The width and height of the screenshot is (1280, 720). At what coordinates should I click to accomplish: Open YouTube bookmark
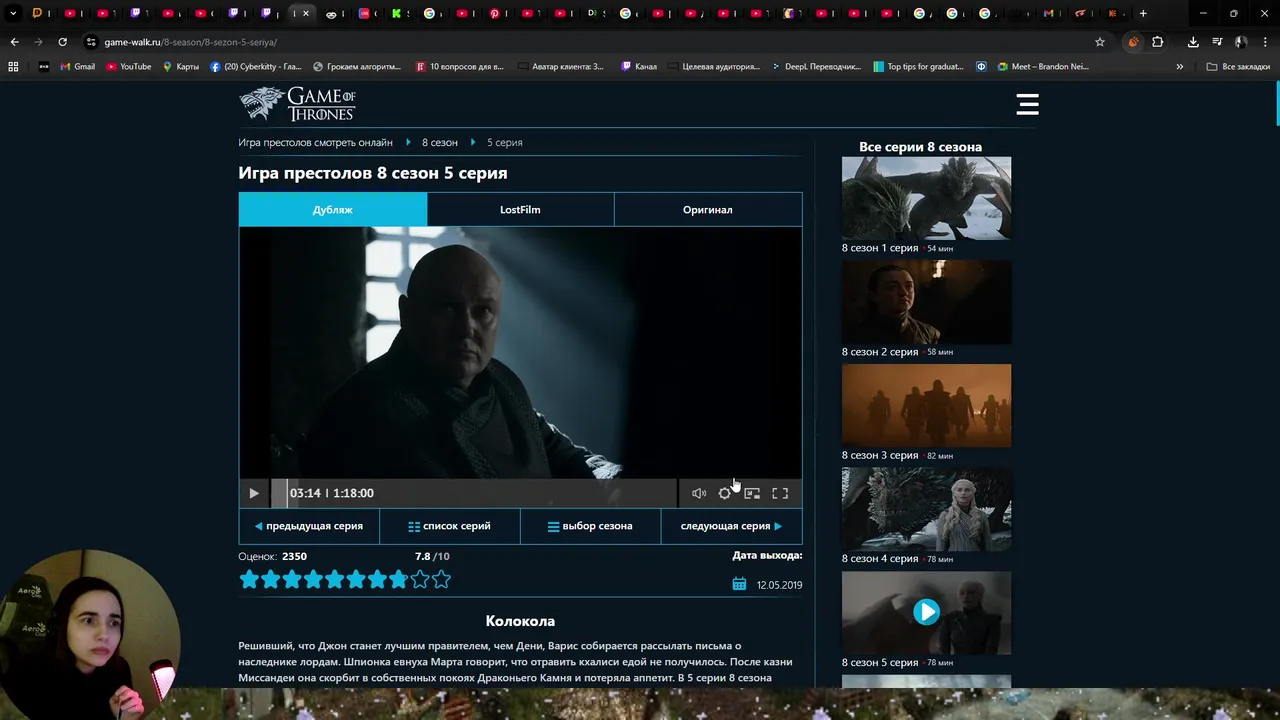[x=129, y=67]
